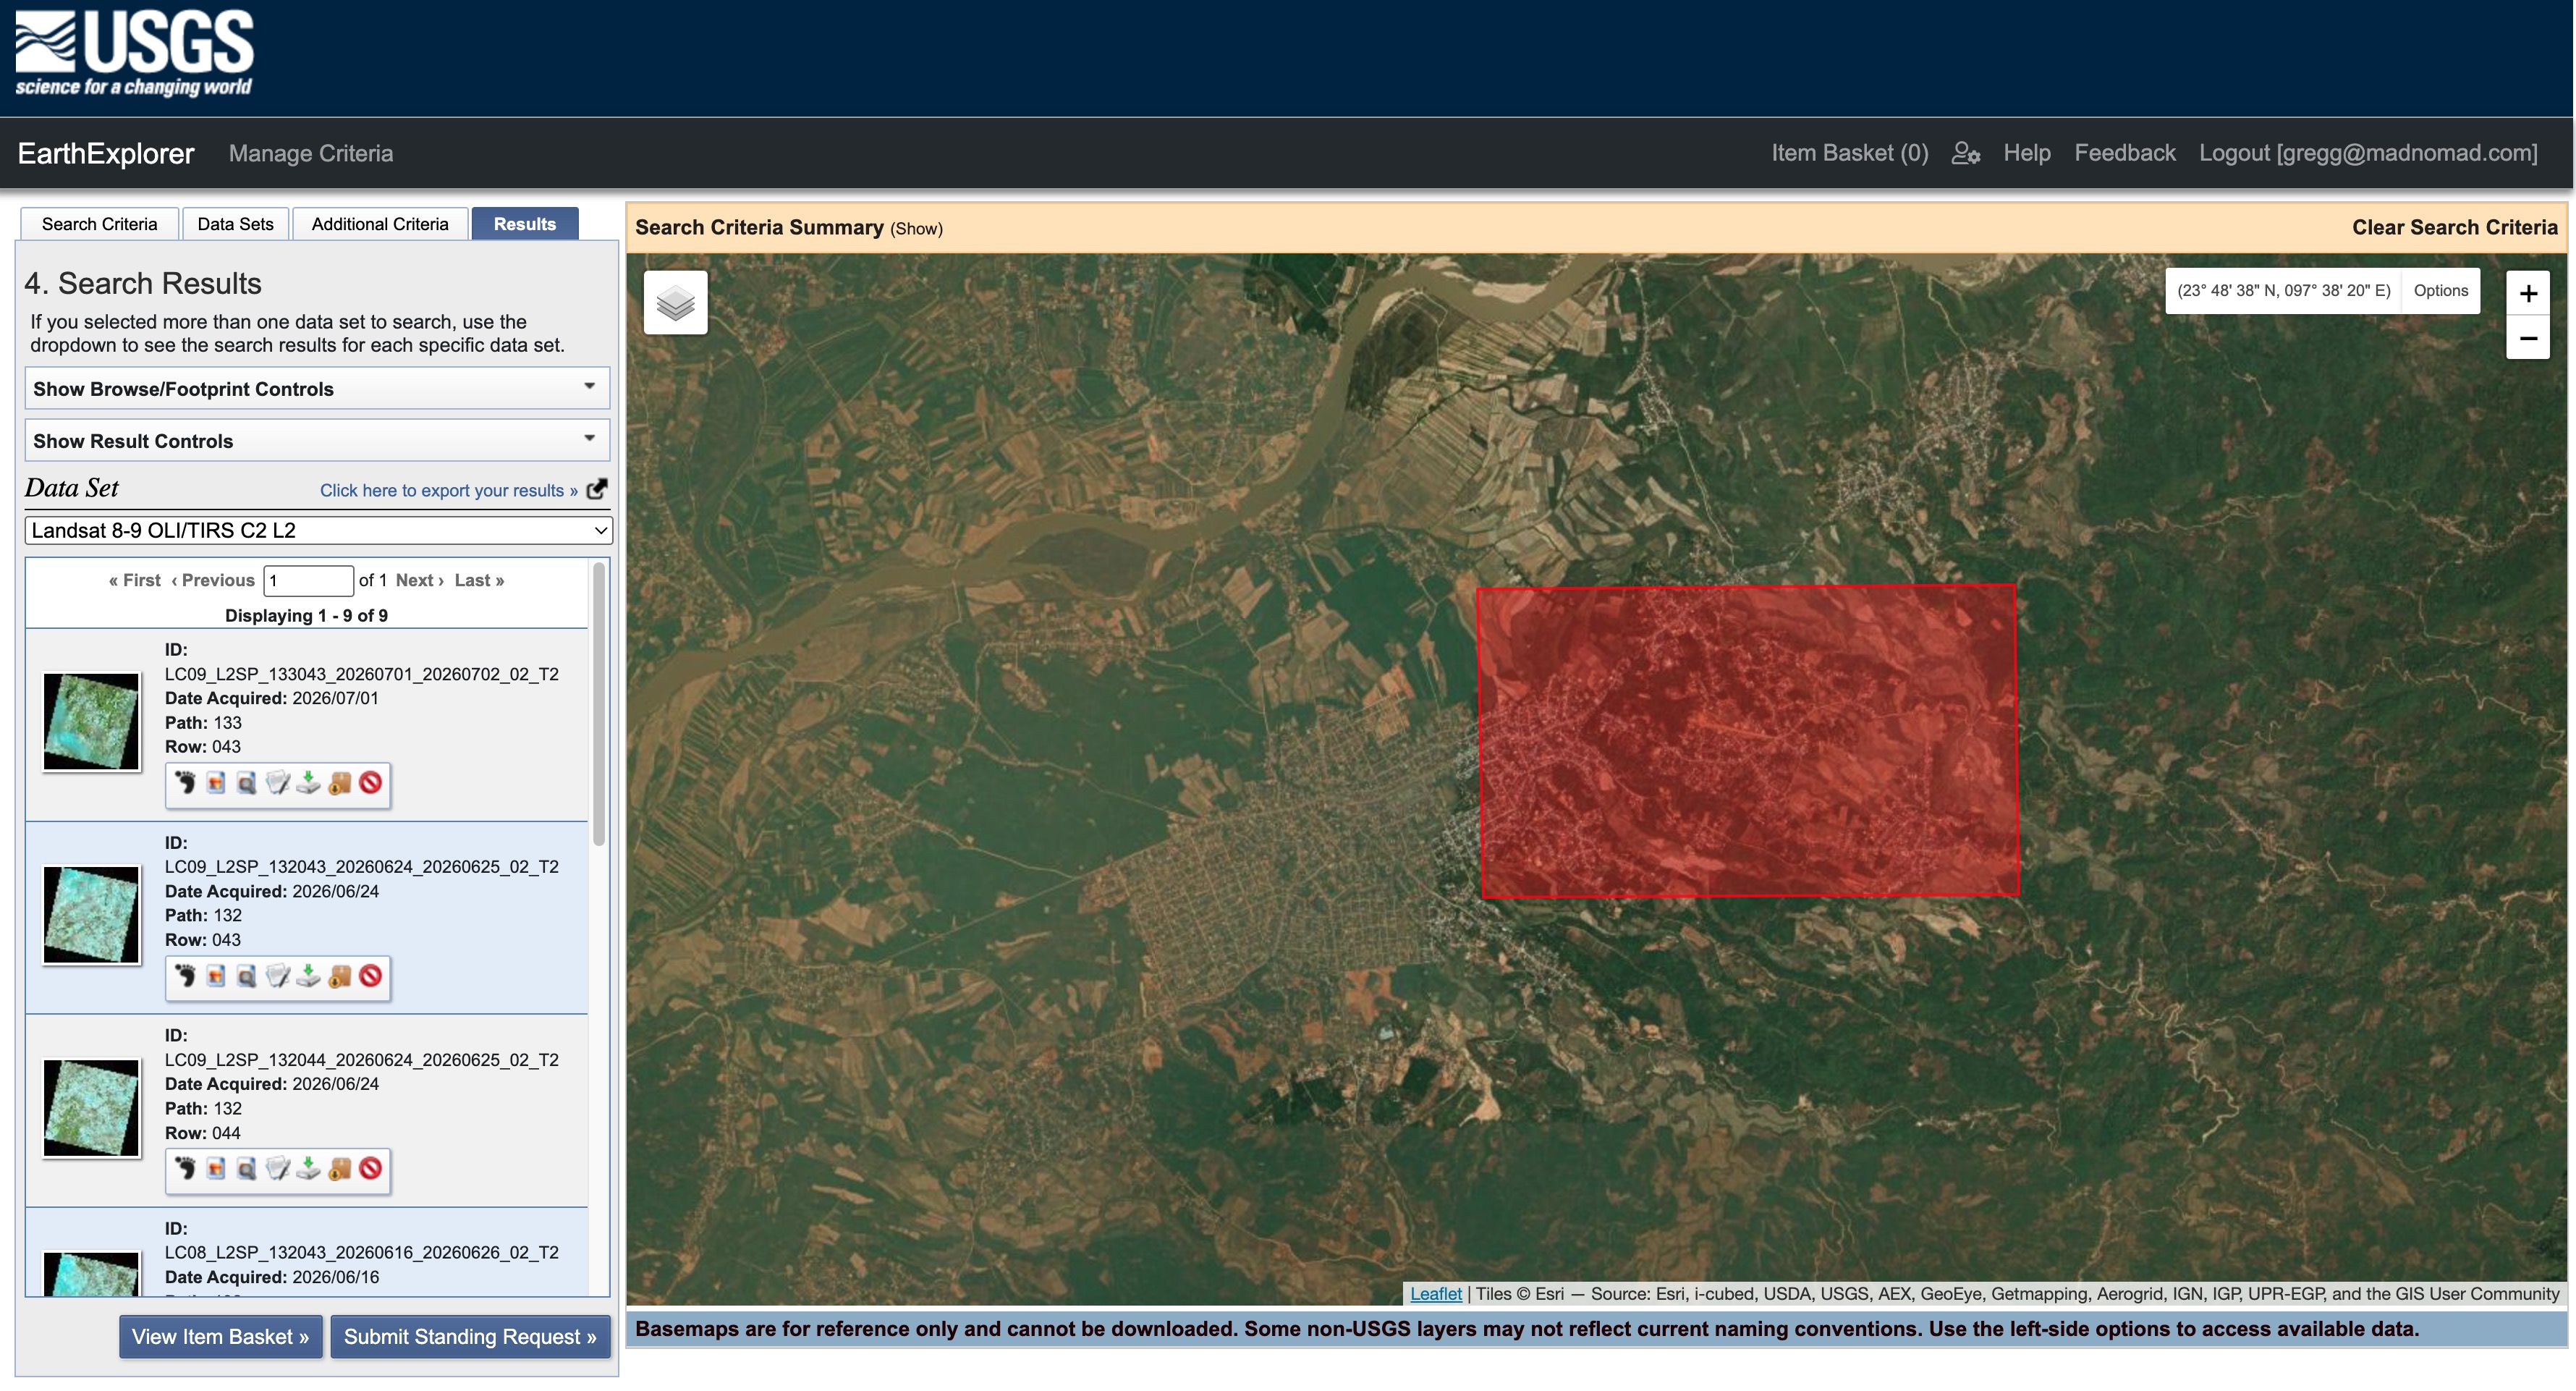2576x1391 pixels.
Task: Open the Landsat 8-9 OLI/TIRS dataset dropdown
Action: coord(318,530)
